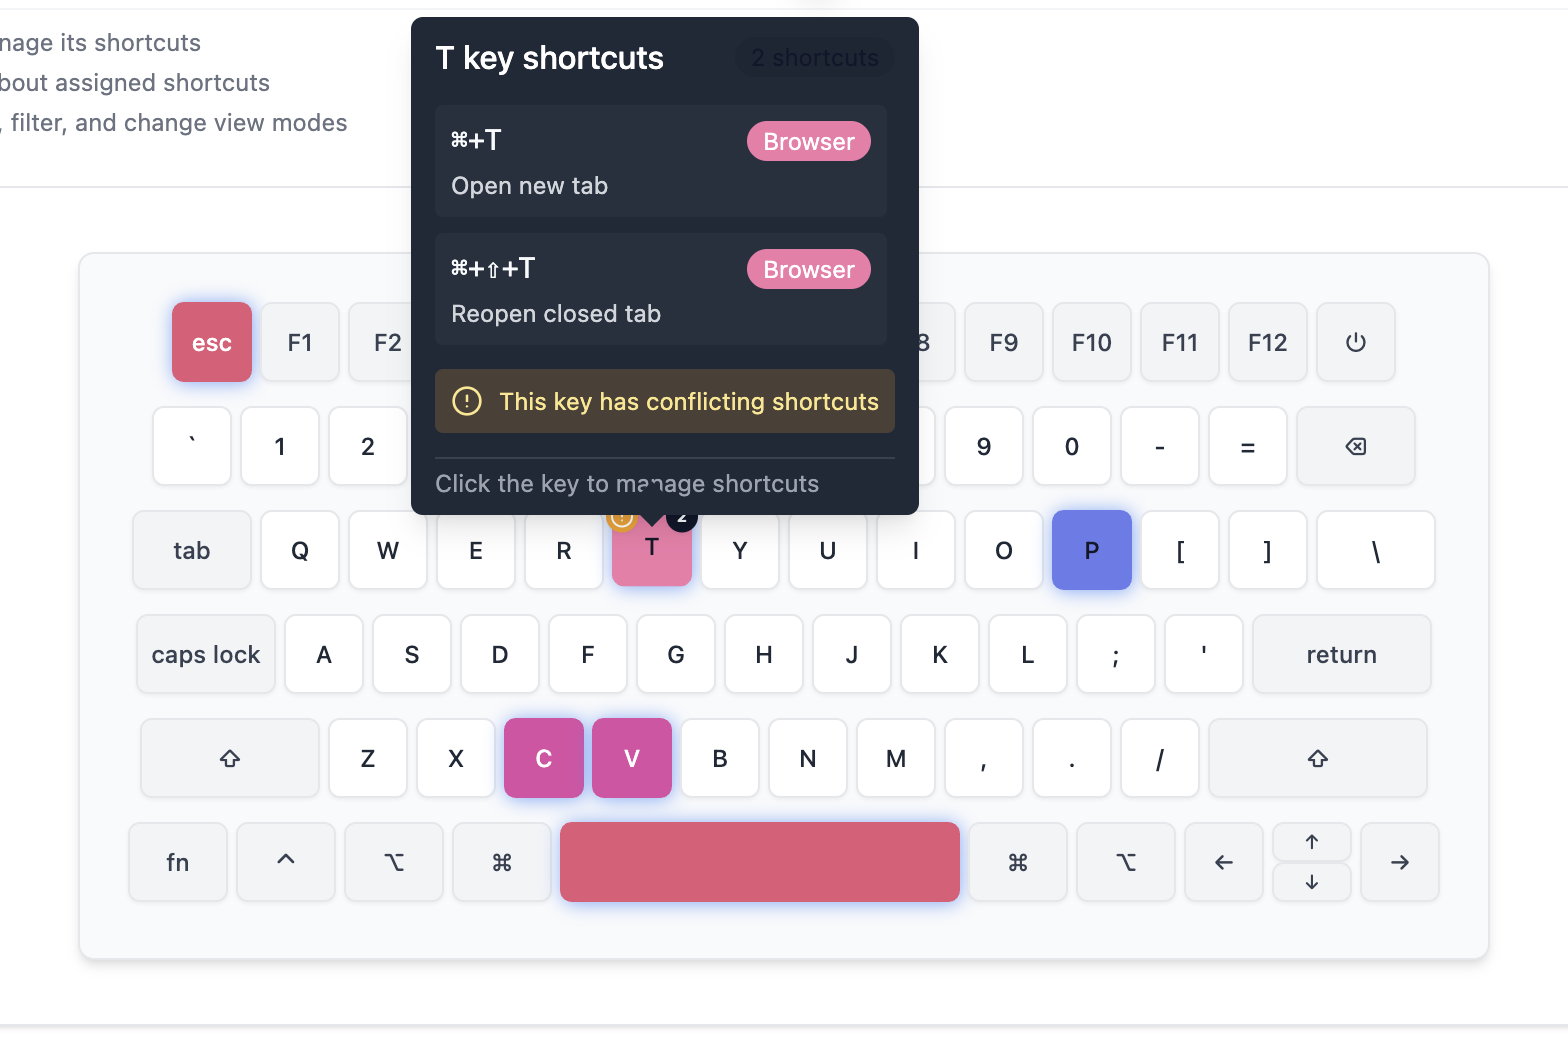This screenshot has height=1050, width=1568.
Task: Click the caps lock key
Action: tap(206, 655)
